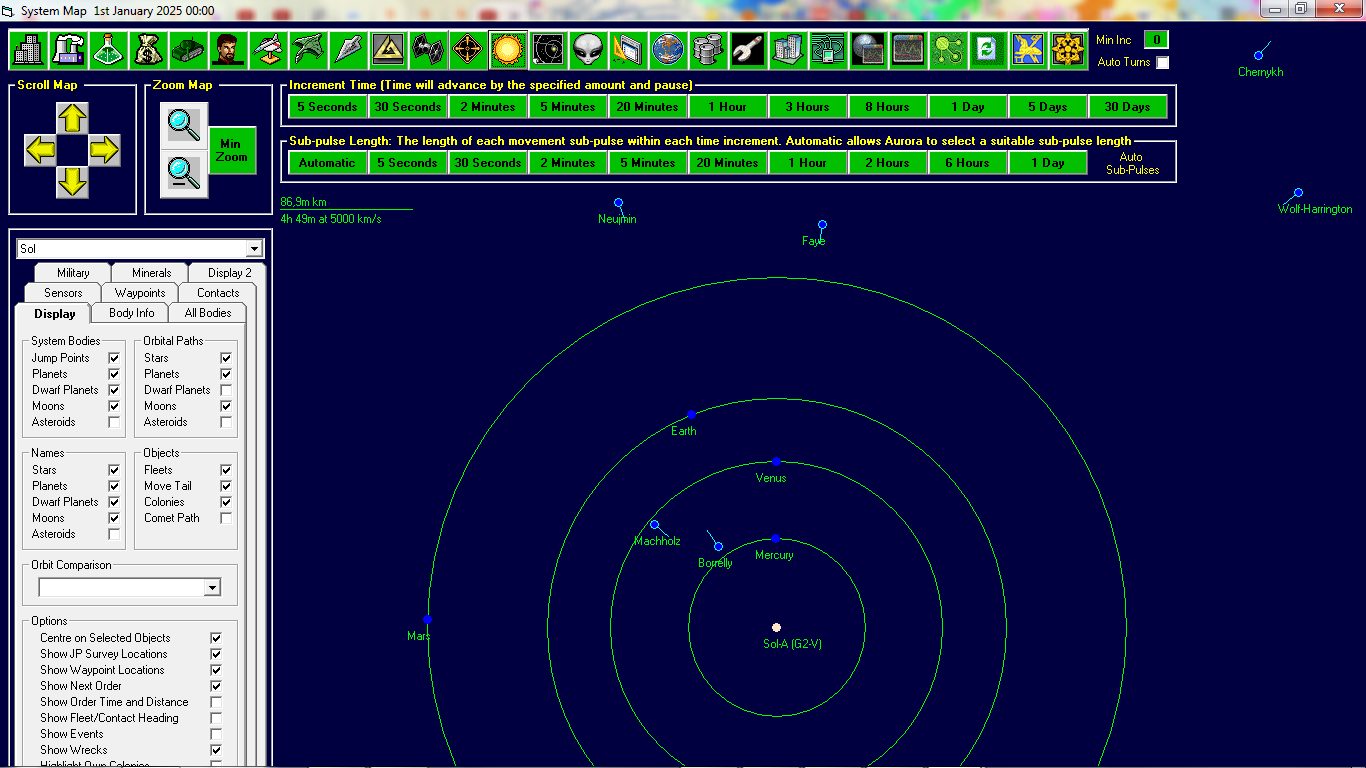The height and width of the screenshot is (768, 1366).
Task: Switch to the Military tab
Action: (x=73, y=273)
